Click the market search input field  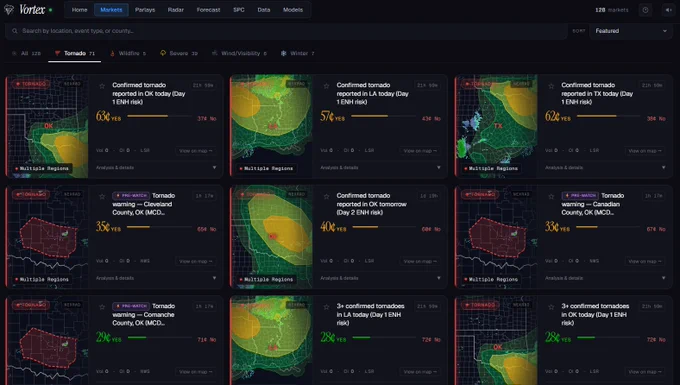click(x=286, y=31)
